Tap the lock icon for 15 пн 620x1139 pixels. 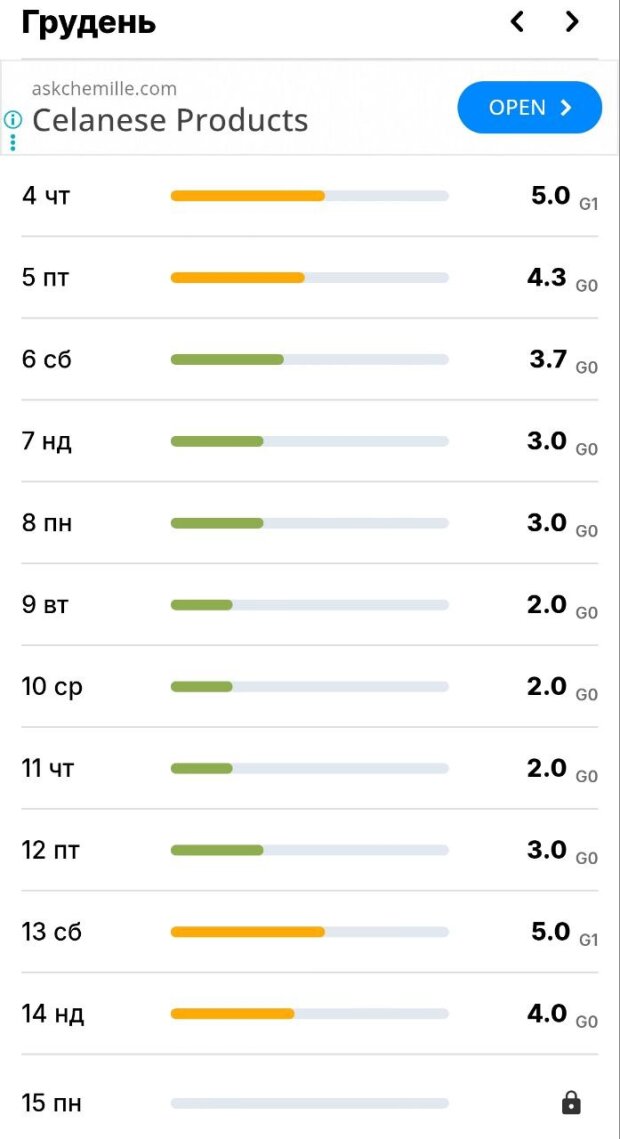coord(571,1103)
